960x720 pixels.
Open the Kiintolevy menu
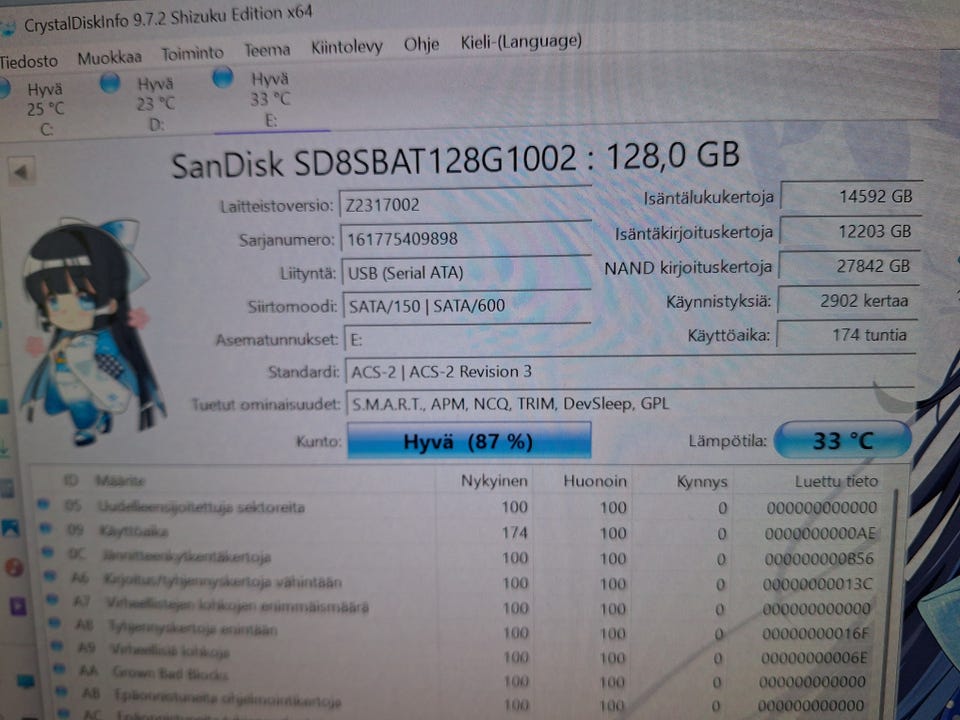(x=347, y=47)
